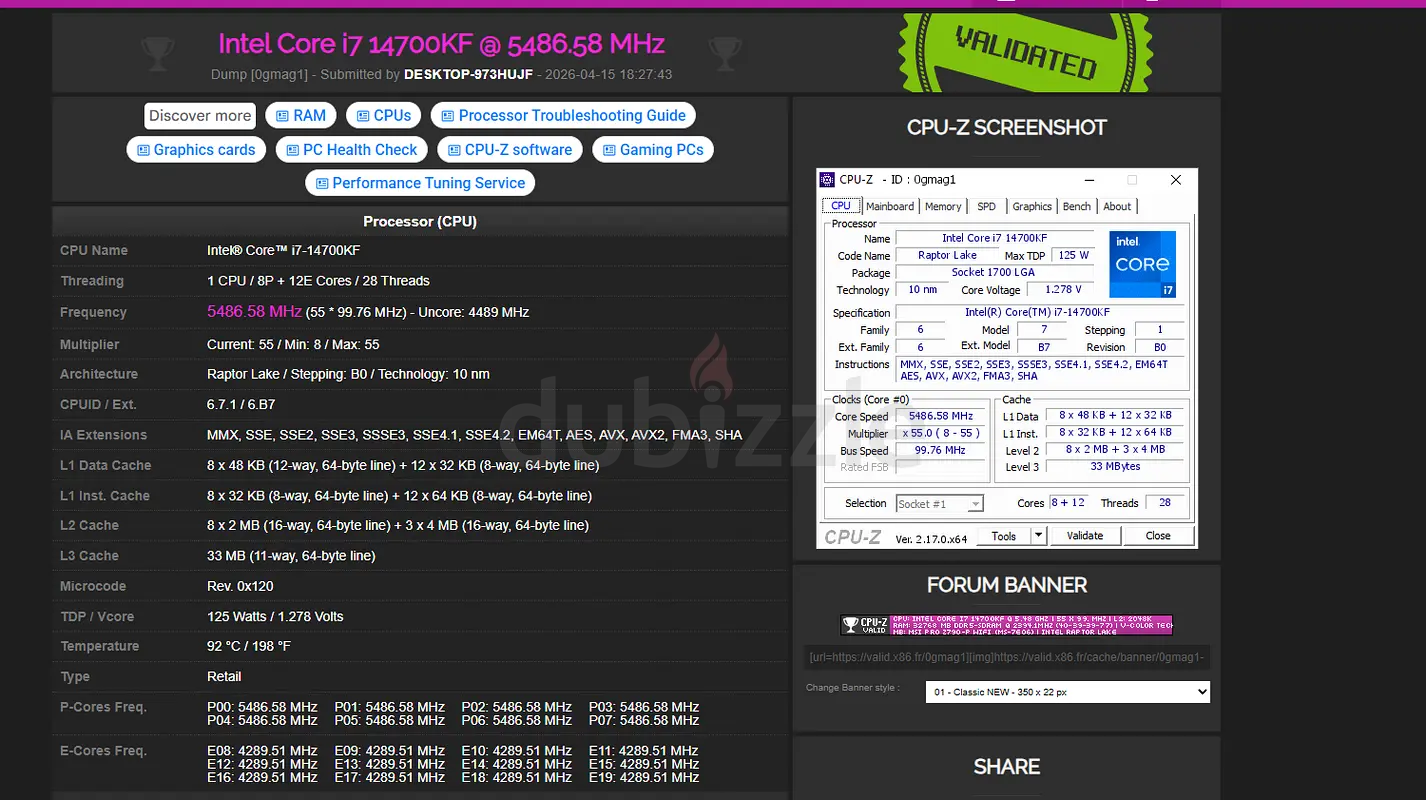Click the green VALIDATED stamp
1426x800 pixels.
click(x=1025, y=52)
